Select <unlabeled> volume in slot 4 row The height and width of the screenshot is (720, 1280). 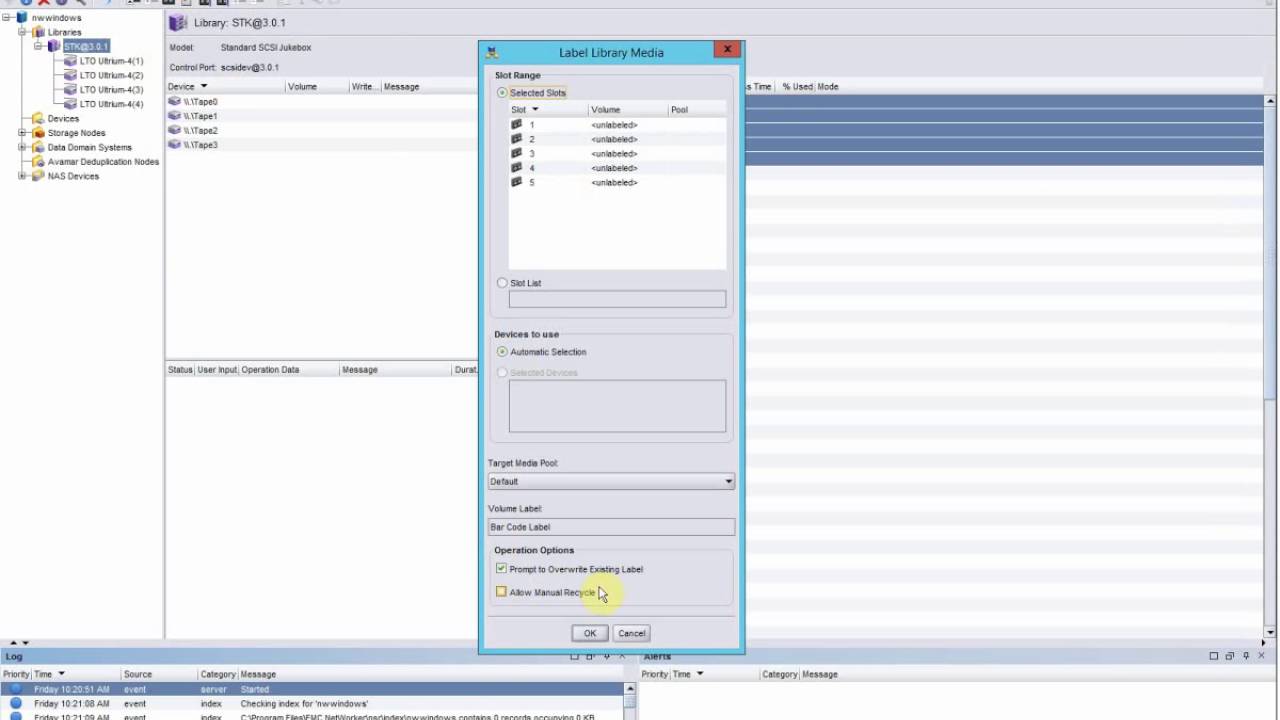(x=614, y=168)
